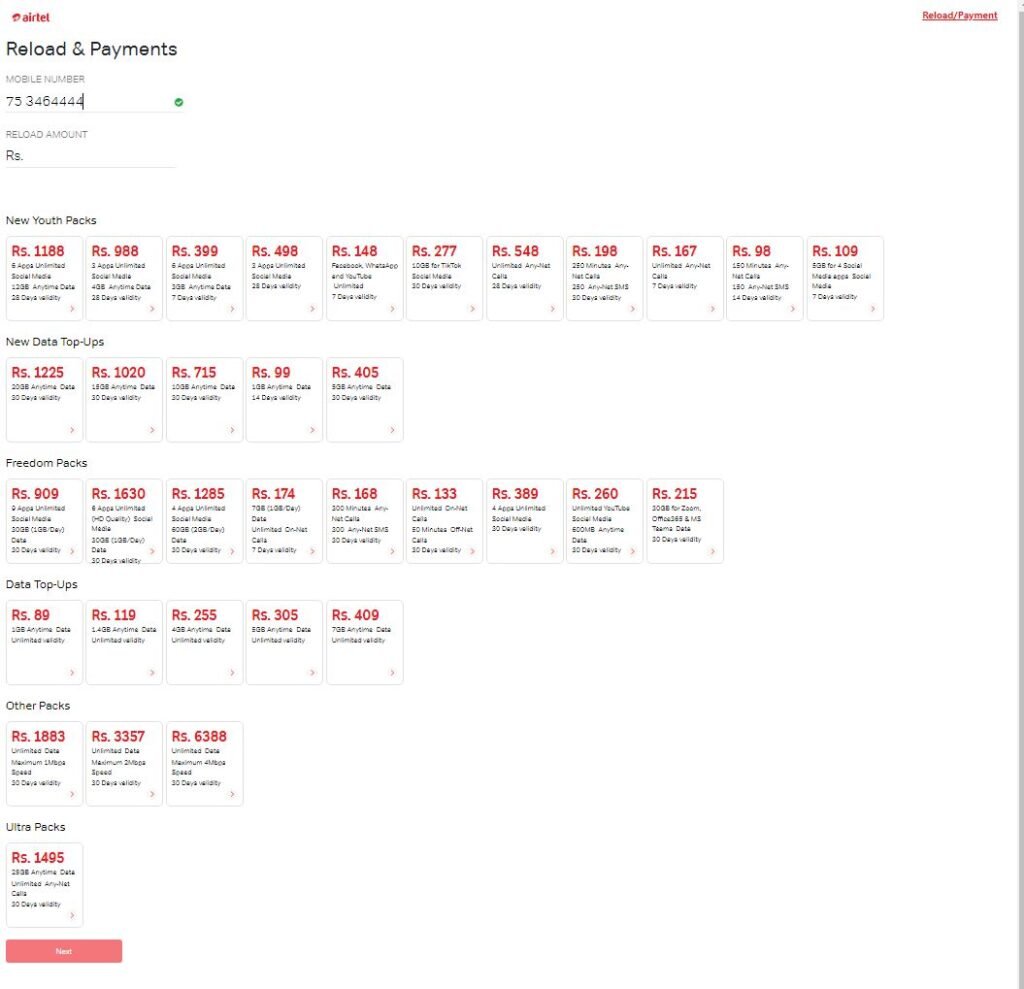Click the New Youth Packs heading
This screenshot has width=1024, height=989.
point(51,220)
